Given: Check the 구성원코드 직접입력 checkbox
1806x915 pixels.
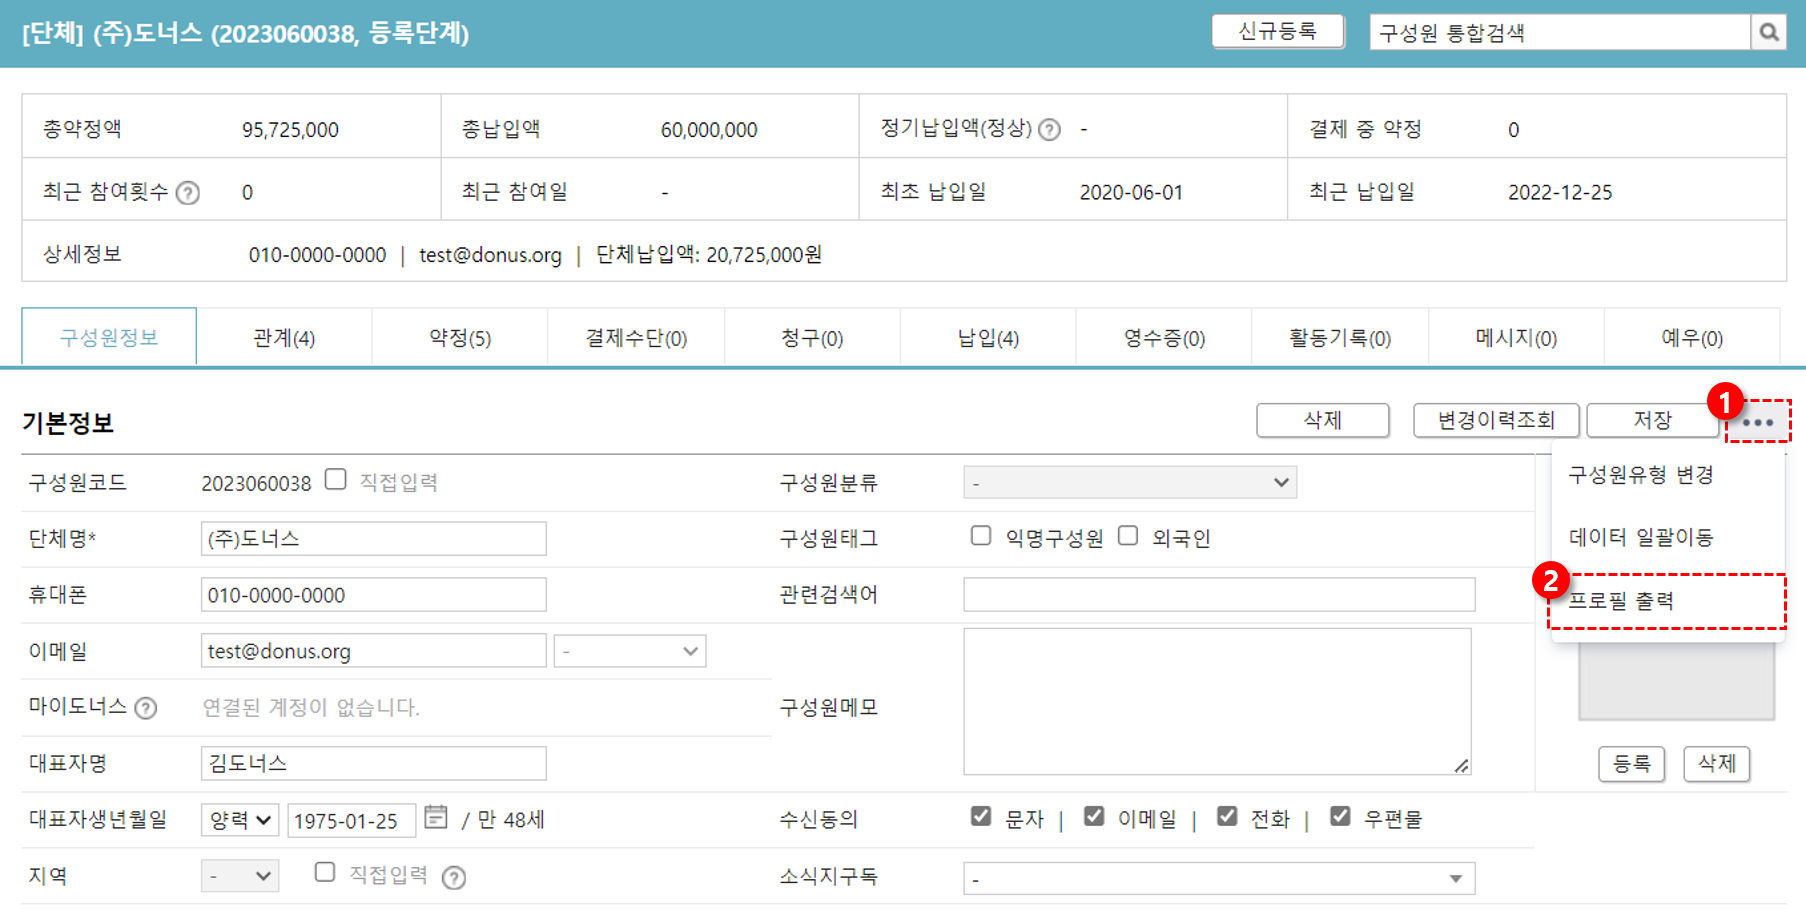Looking at the screenshot, I should pos(336,480).
